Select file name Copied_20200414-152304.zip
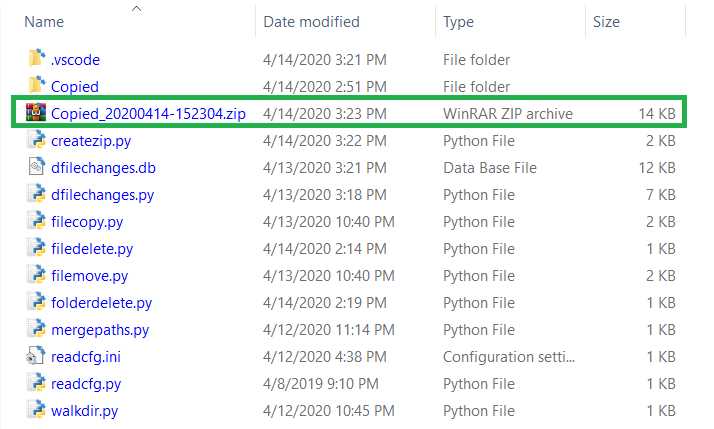714x429 pixels. (x=148, y=114)
